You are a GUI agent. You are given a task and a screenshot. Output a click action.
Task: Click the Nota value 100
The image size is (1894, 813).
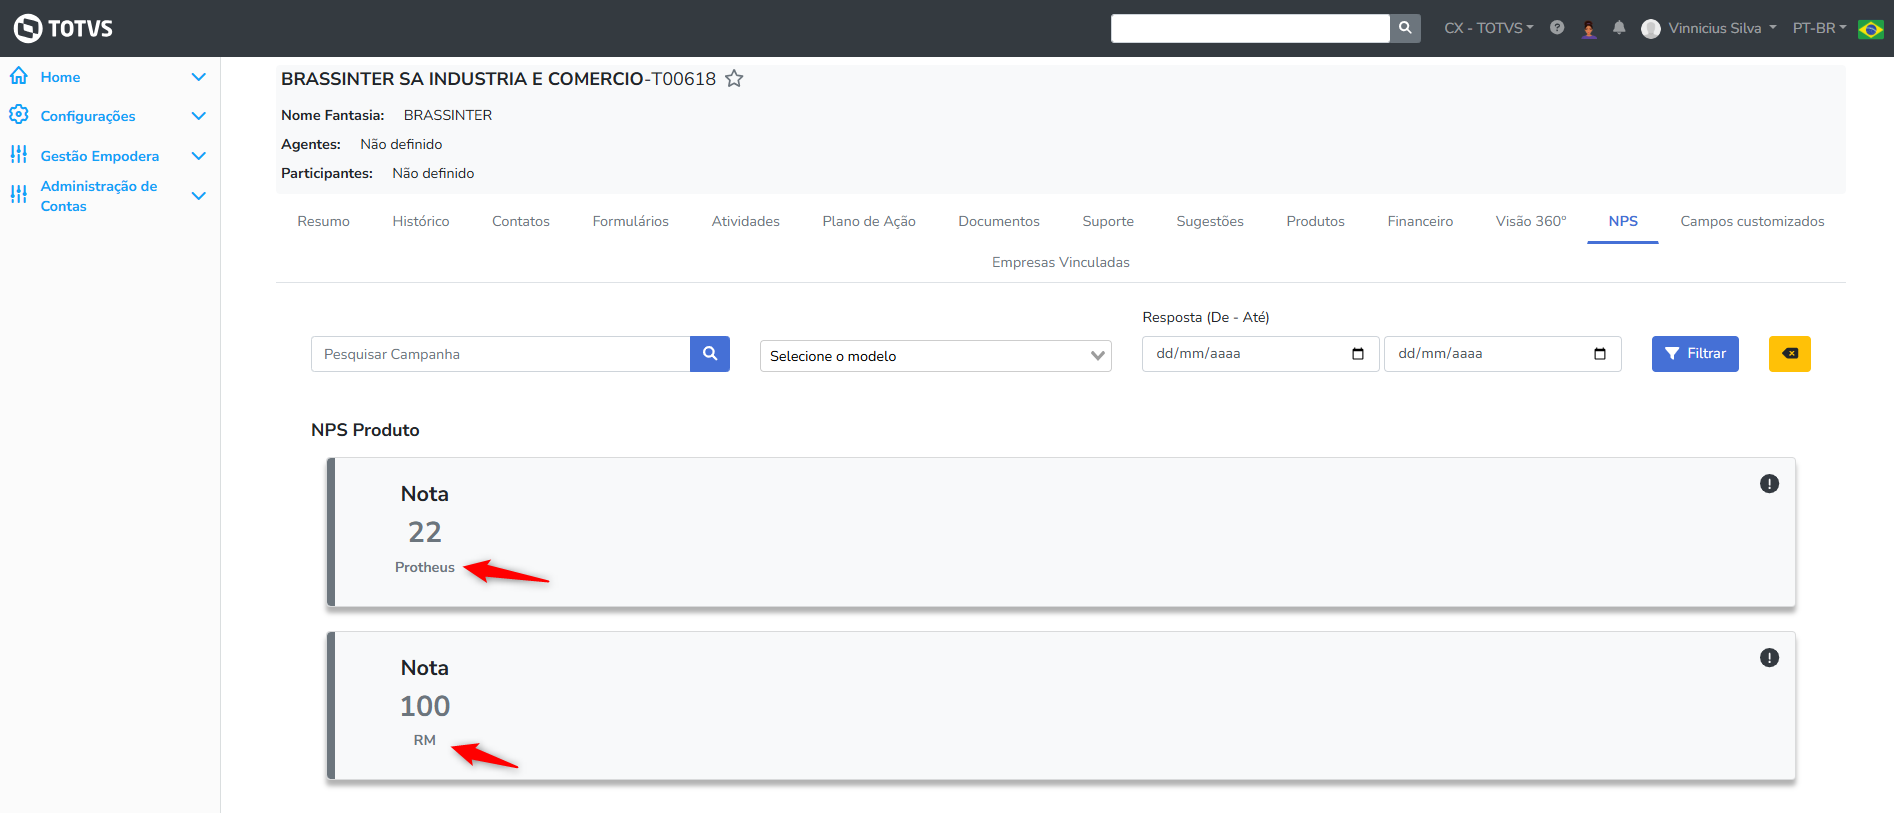(x=425, y=706)
